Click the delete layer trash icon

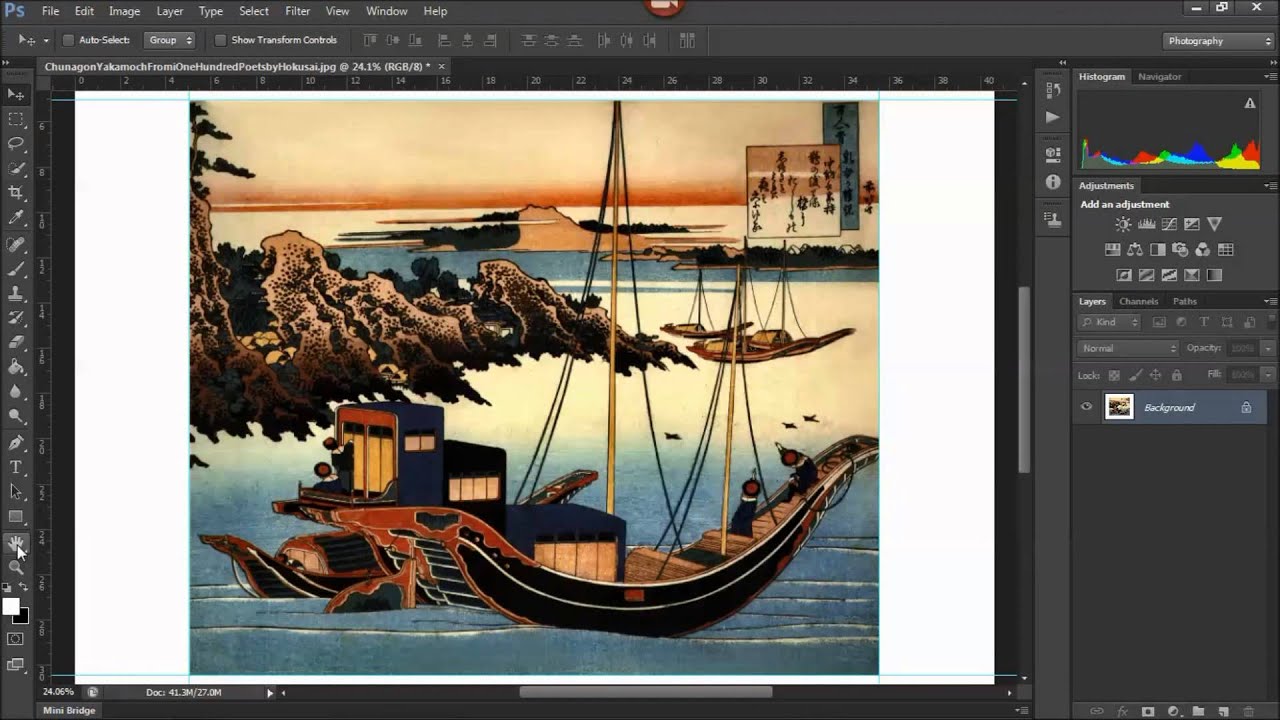click(1249, 711)
